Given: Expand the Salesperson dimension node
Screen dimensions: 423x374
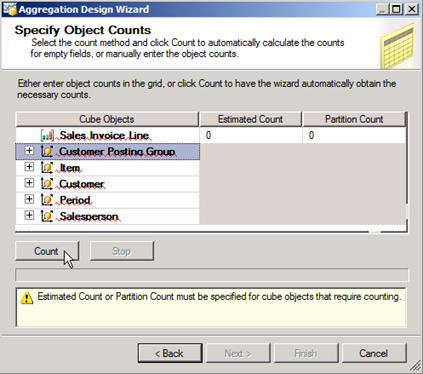Looking at the screenshot, I should pos(29,215).
